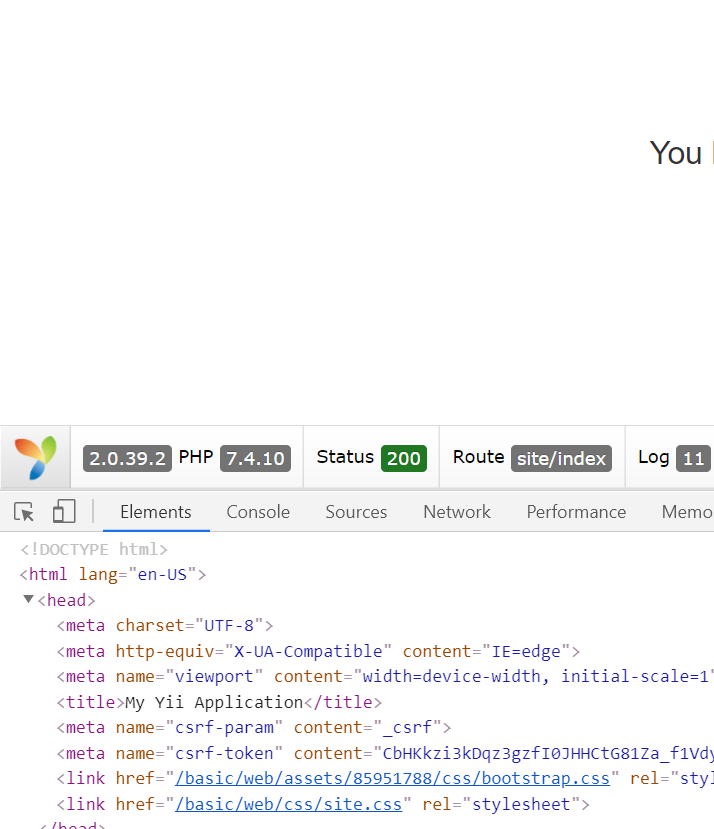Open the Route site/index debug panel
Image resolution: width=714 pixels, height=829 pixels.
(x=532, y=457)
